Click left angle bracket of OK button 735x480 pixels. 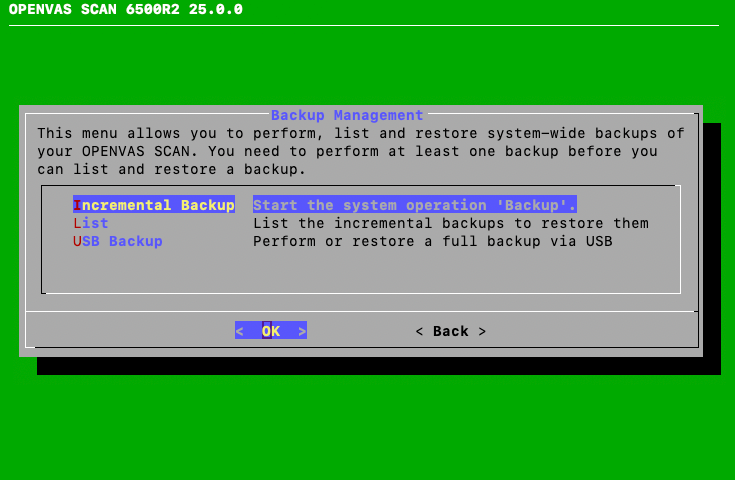[240, 331]
